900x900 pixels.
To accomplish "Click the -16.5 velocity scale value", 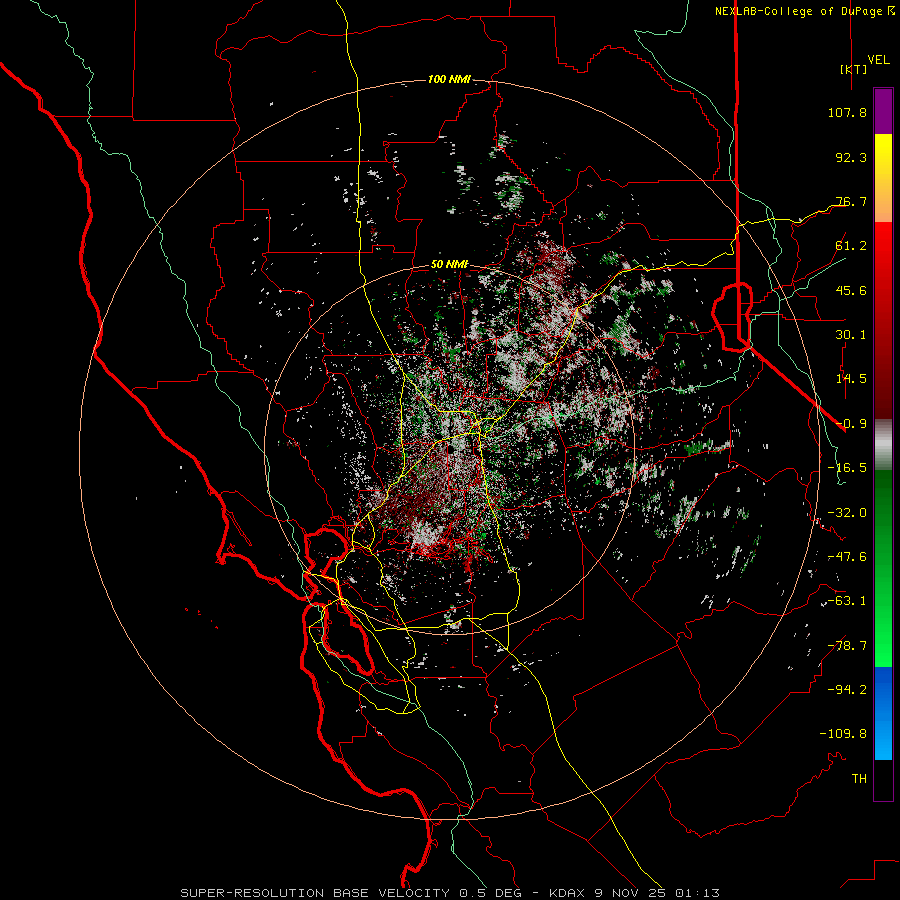I will point(847,468).
